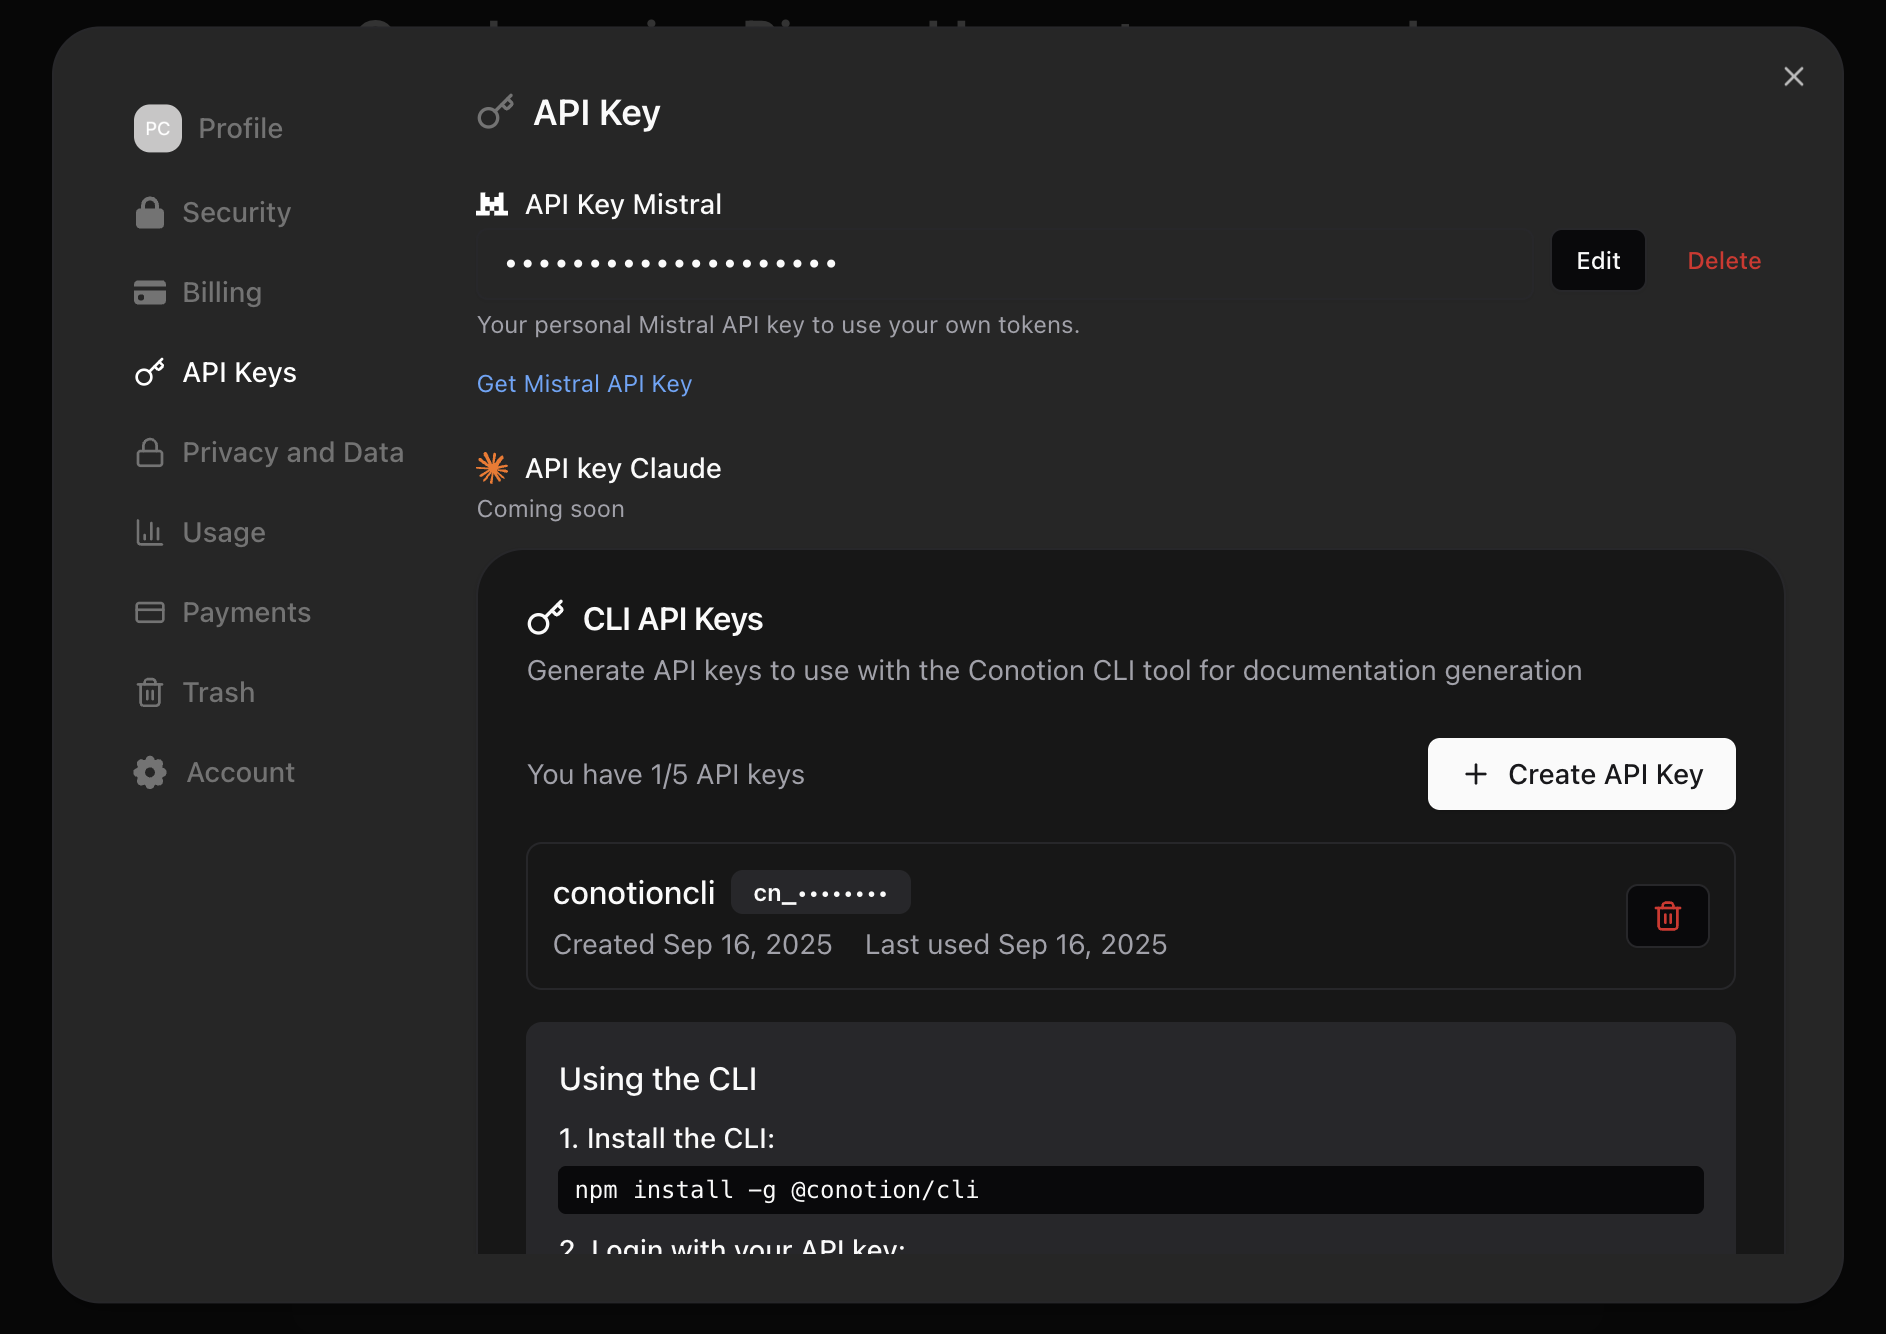Delete the conotioncli key via red trash icon

pos(1667,916)
